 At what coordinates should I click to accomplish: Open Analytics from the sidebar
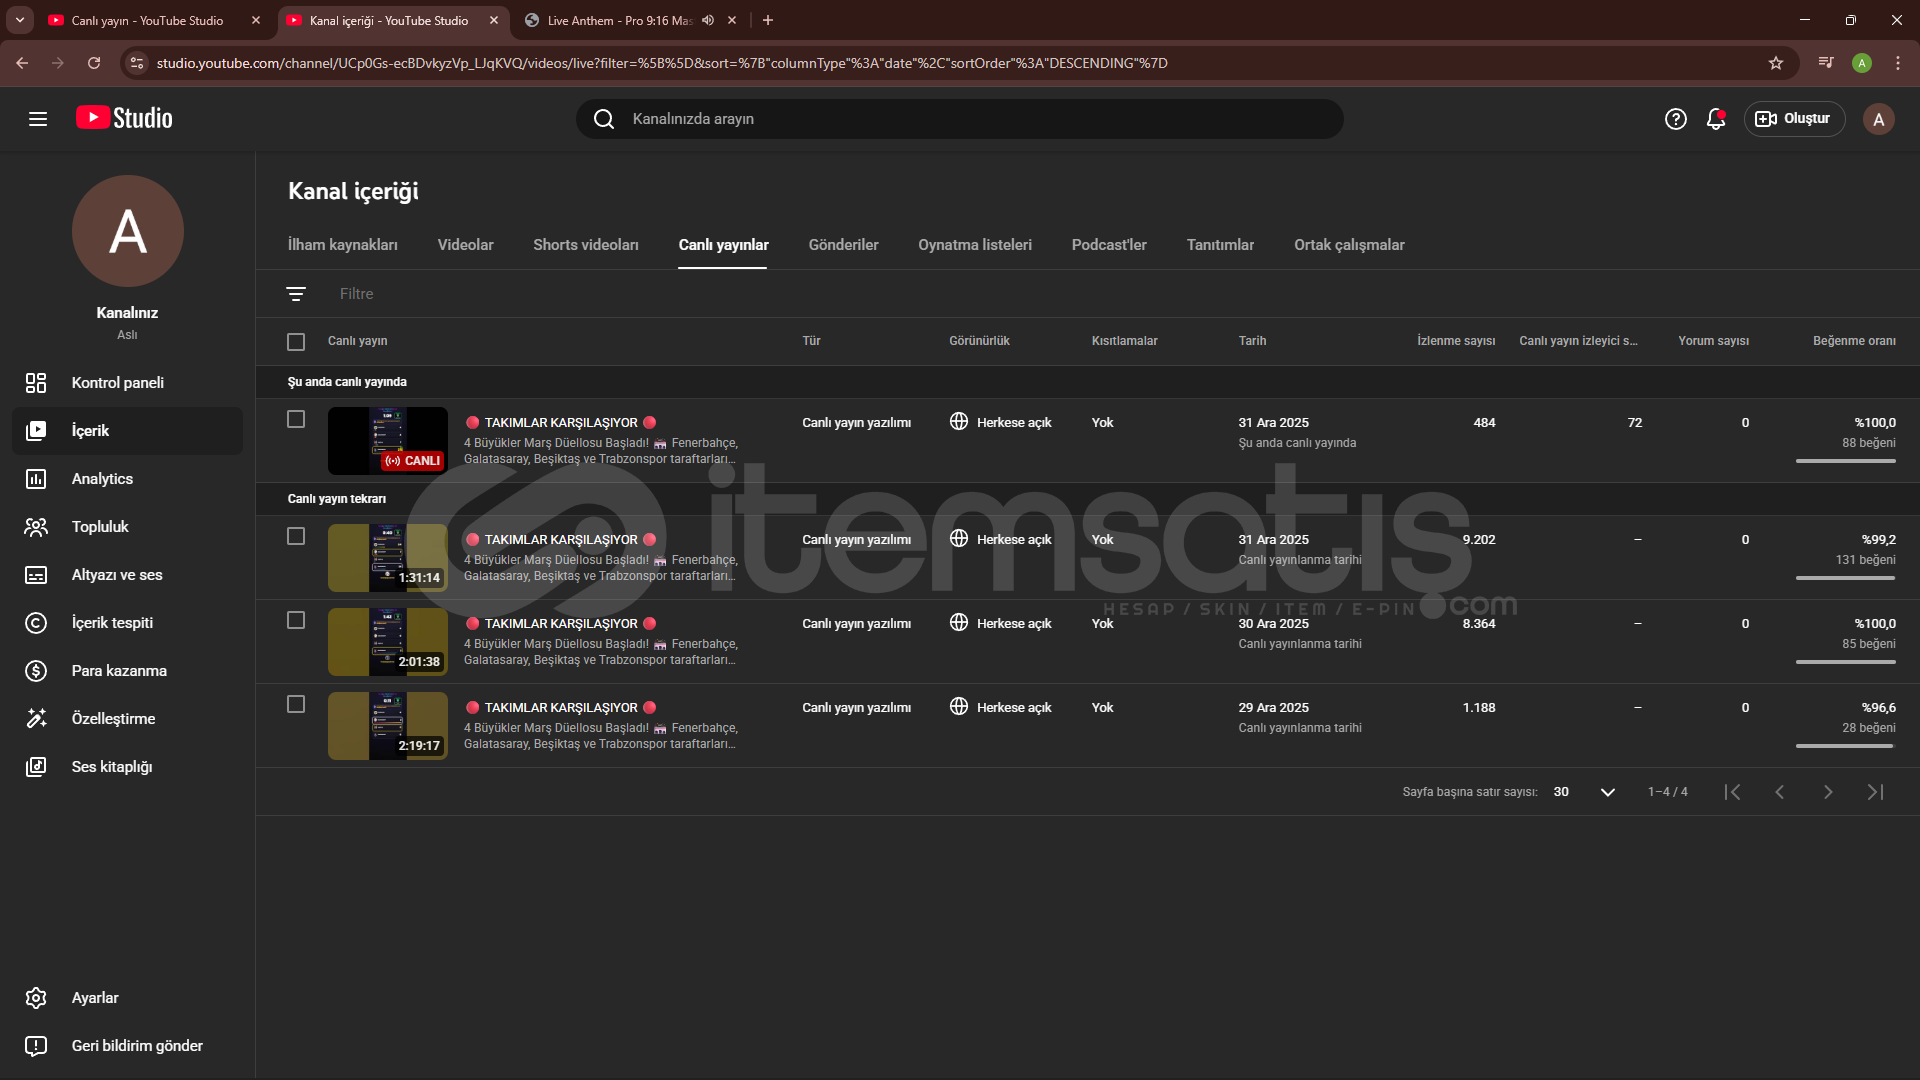[102, 479]
